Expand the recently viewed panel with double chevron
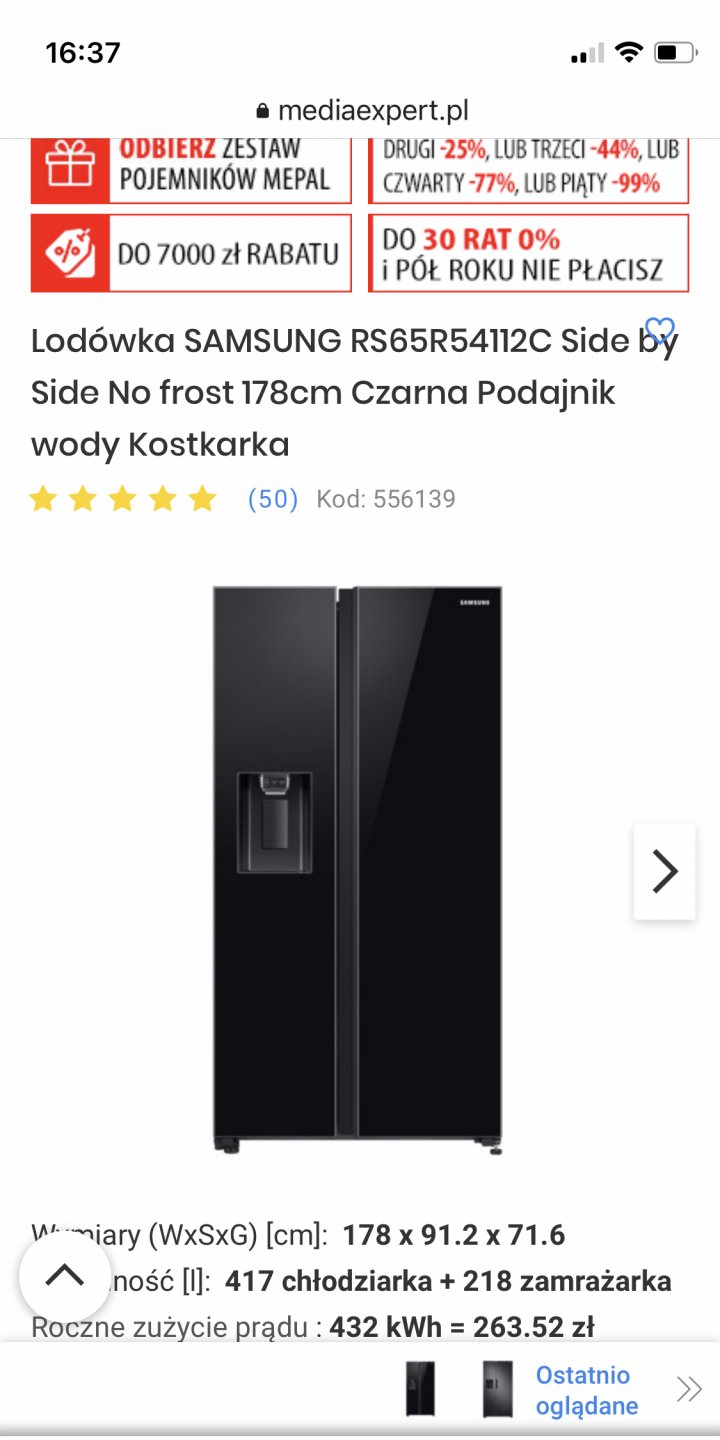 688,1389
